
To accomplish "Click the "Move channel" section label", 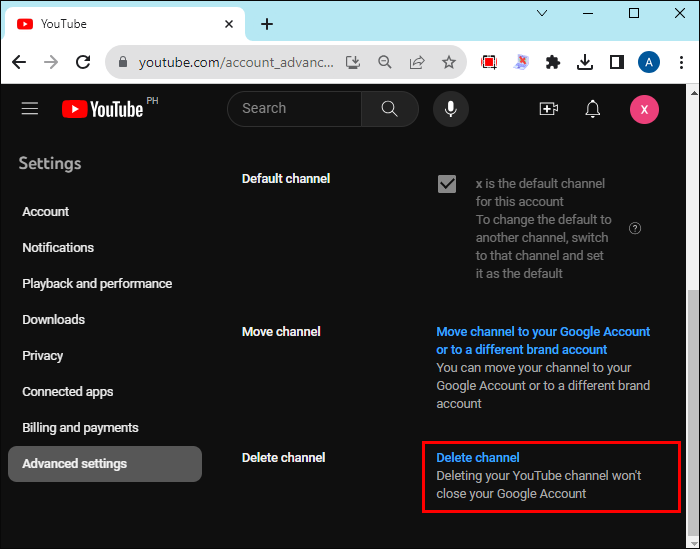I will click(x=281, y=332).
